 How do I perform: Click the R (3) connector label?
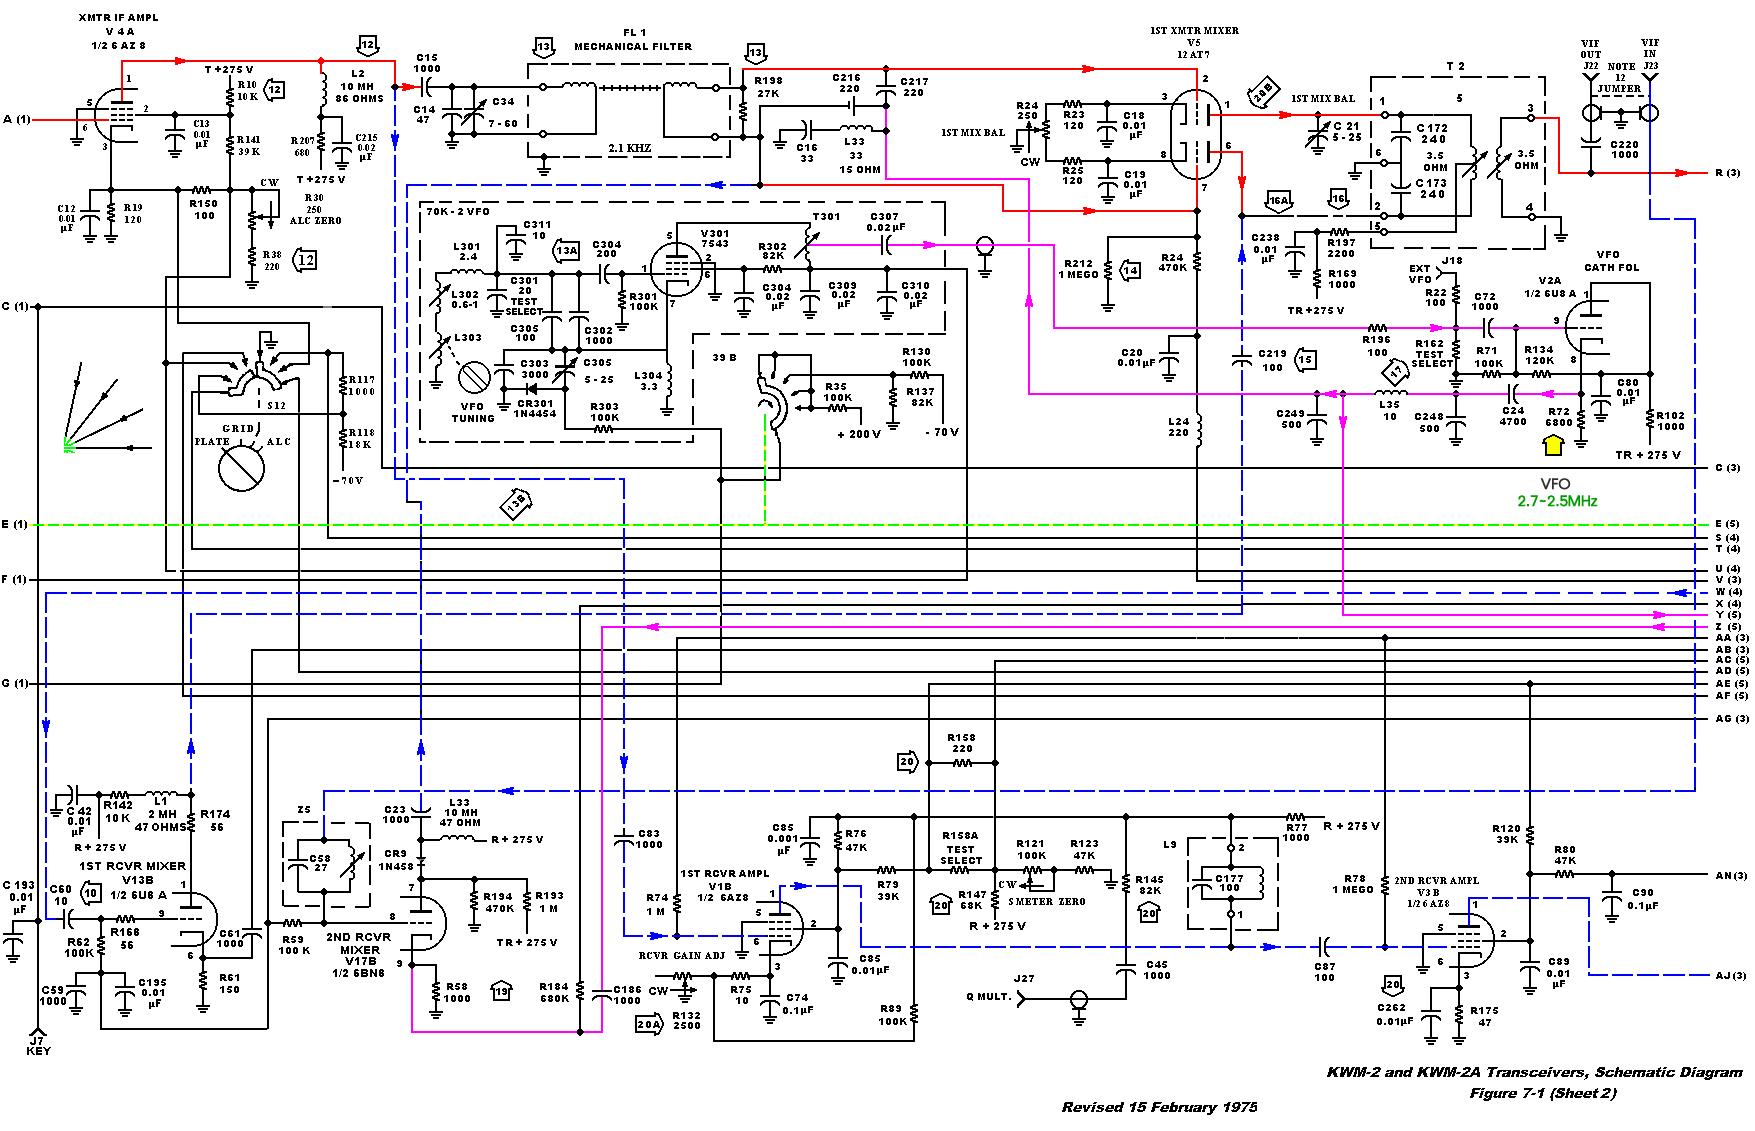(x=1728, y=173)
